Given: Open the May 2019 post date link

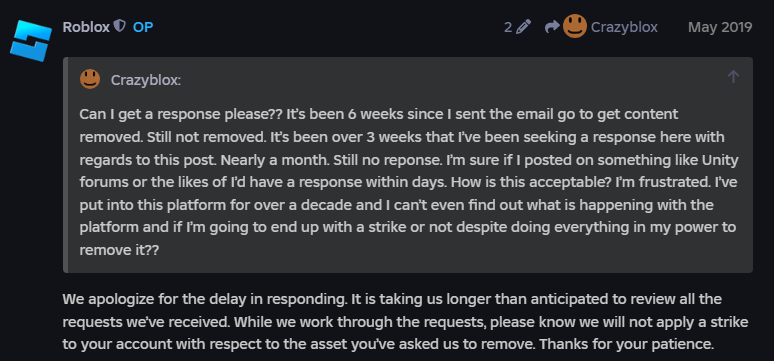Looking at the screenshot, I should [x=720, y=27].
